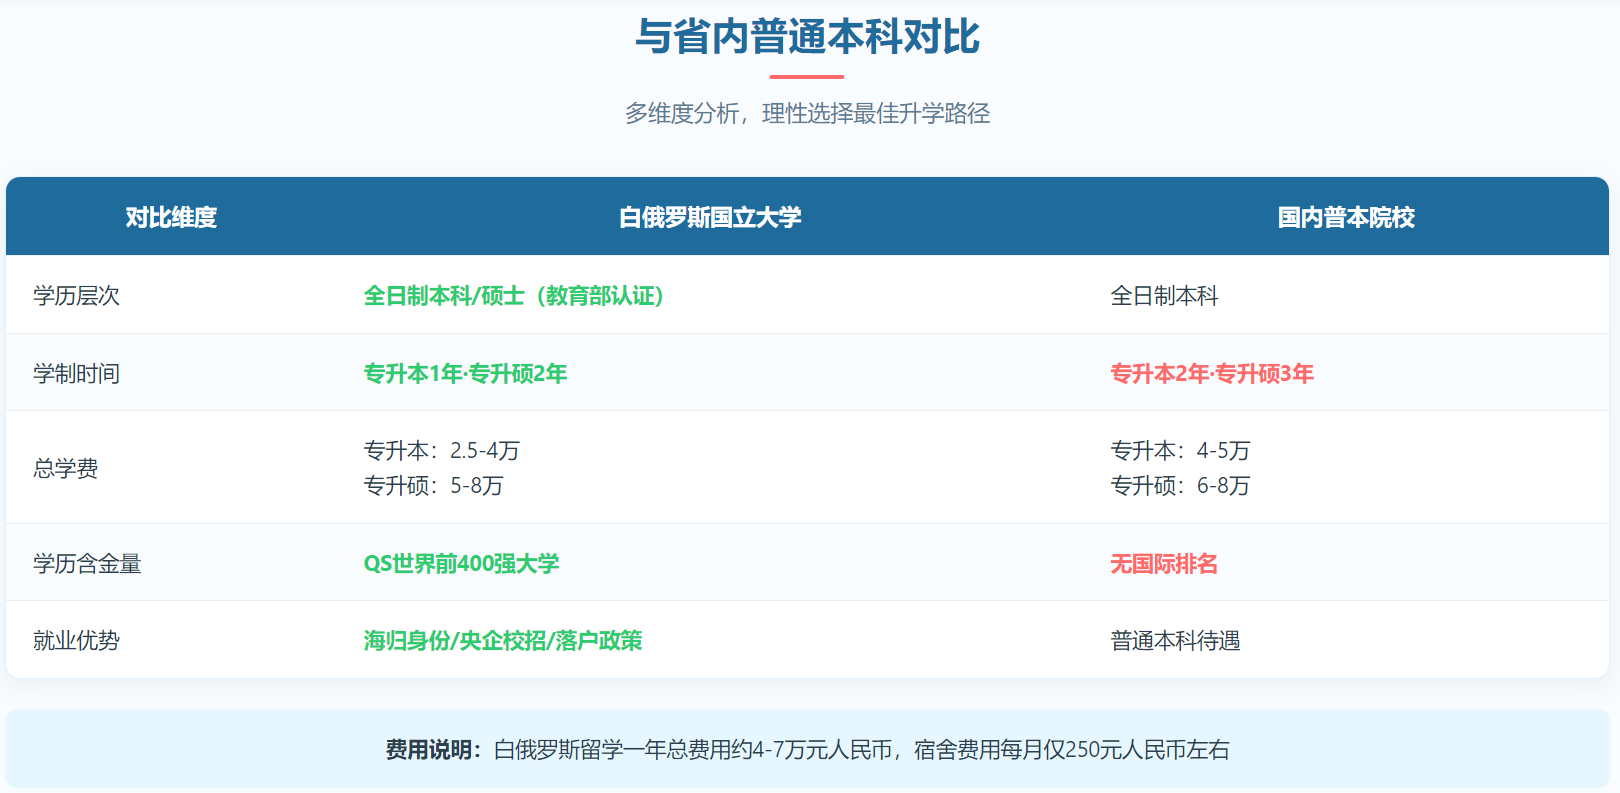Click the 对比维度 column header
Image resolution: width=1620 pixels, height=793 pixels.
click(x=171, y=217)
